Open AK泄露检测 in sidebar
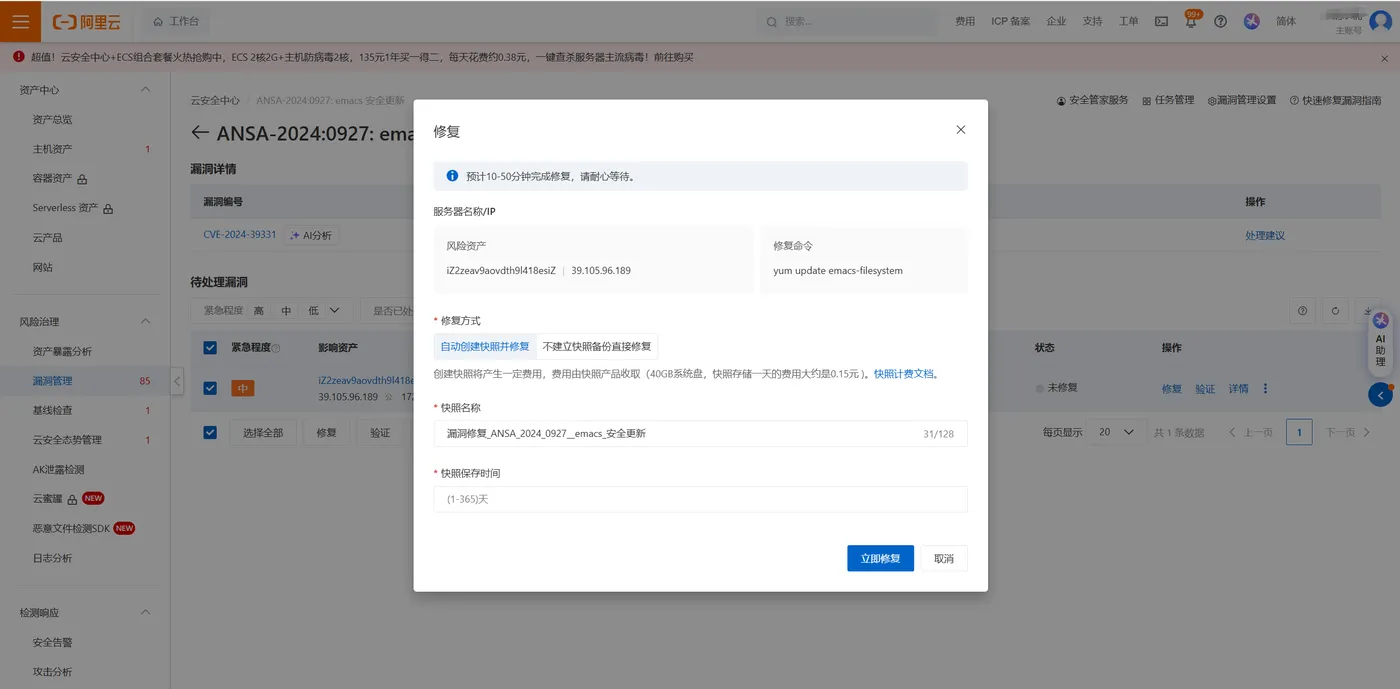1400x689 pixels. point(58,469)
